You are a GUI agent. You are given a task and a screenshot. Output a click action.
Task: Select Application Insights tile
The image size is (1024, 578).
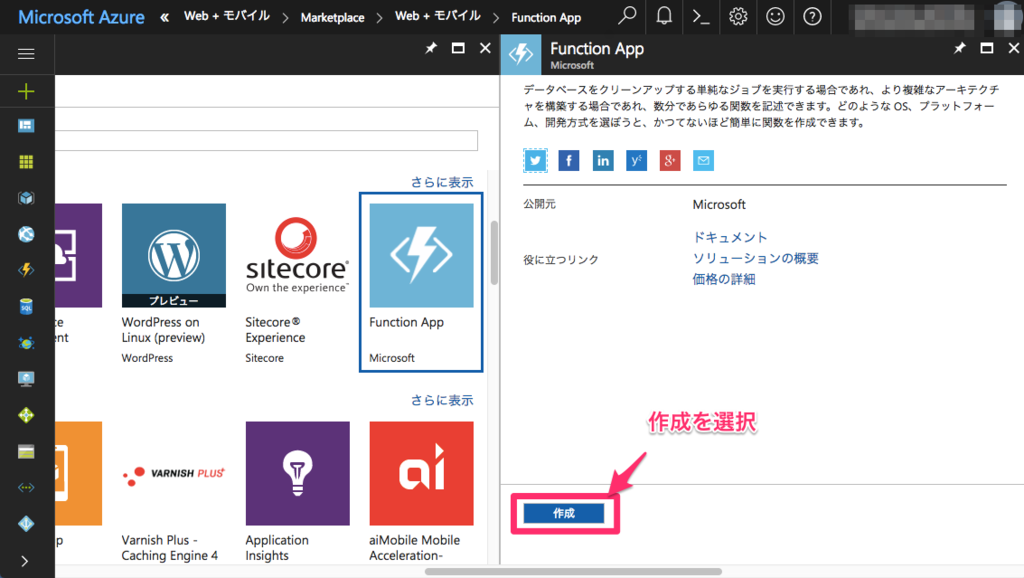pos(297,492)
